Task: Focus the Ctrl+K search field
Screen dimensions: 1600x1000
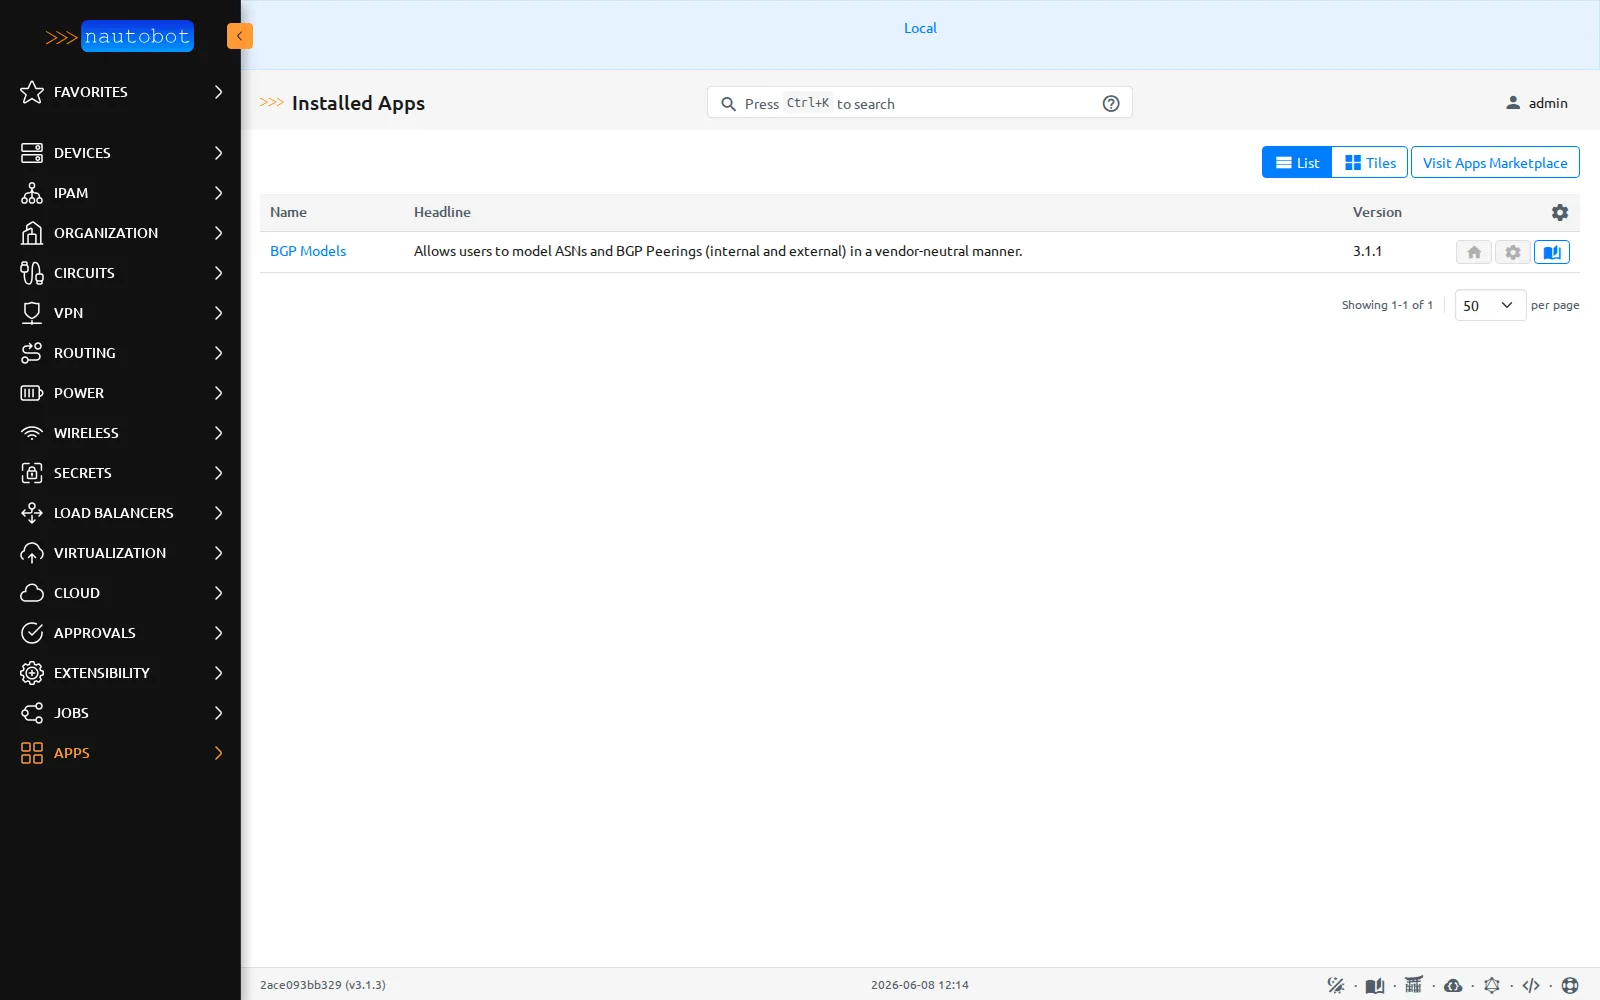Action: pyautogui.click(x=919, y=103)
